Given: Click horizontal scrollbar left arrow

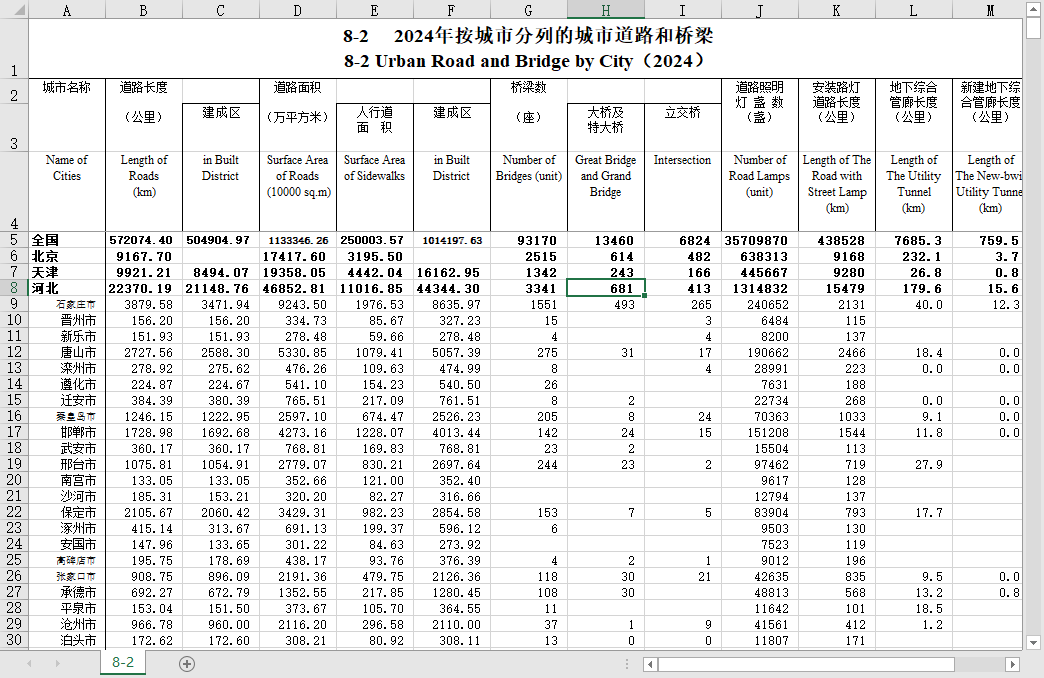Looking at the screenshot, I should (651, 664).
